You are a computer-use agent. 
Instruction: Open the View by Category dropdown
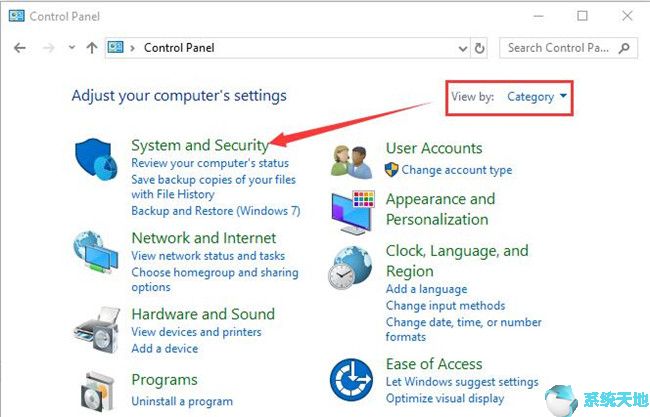[x=536, y=97]
